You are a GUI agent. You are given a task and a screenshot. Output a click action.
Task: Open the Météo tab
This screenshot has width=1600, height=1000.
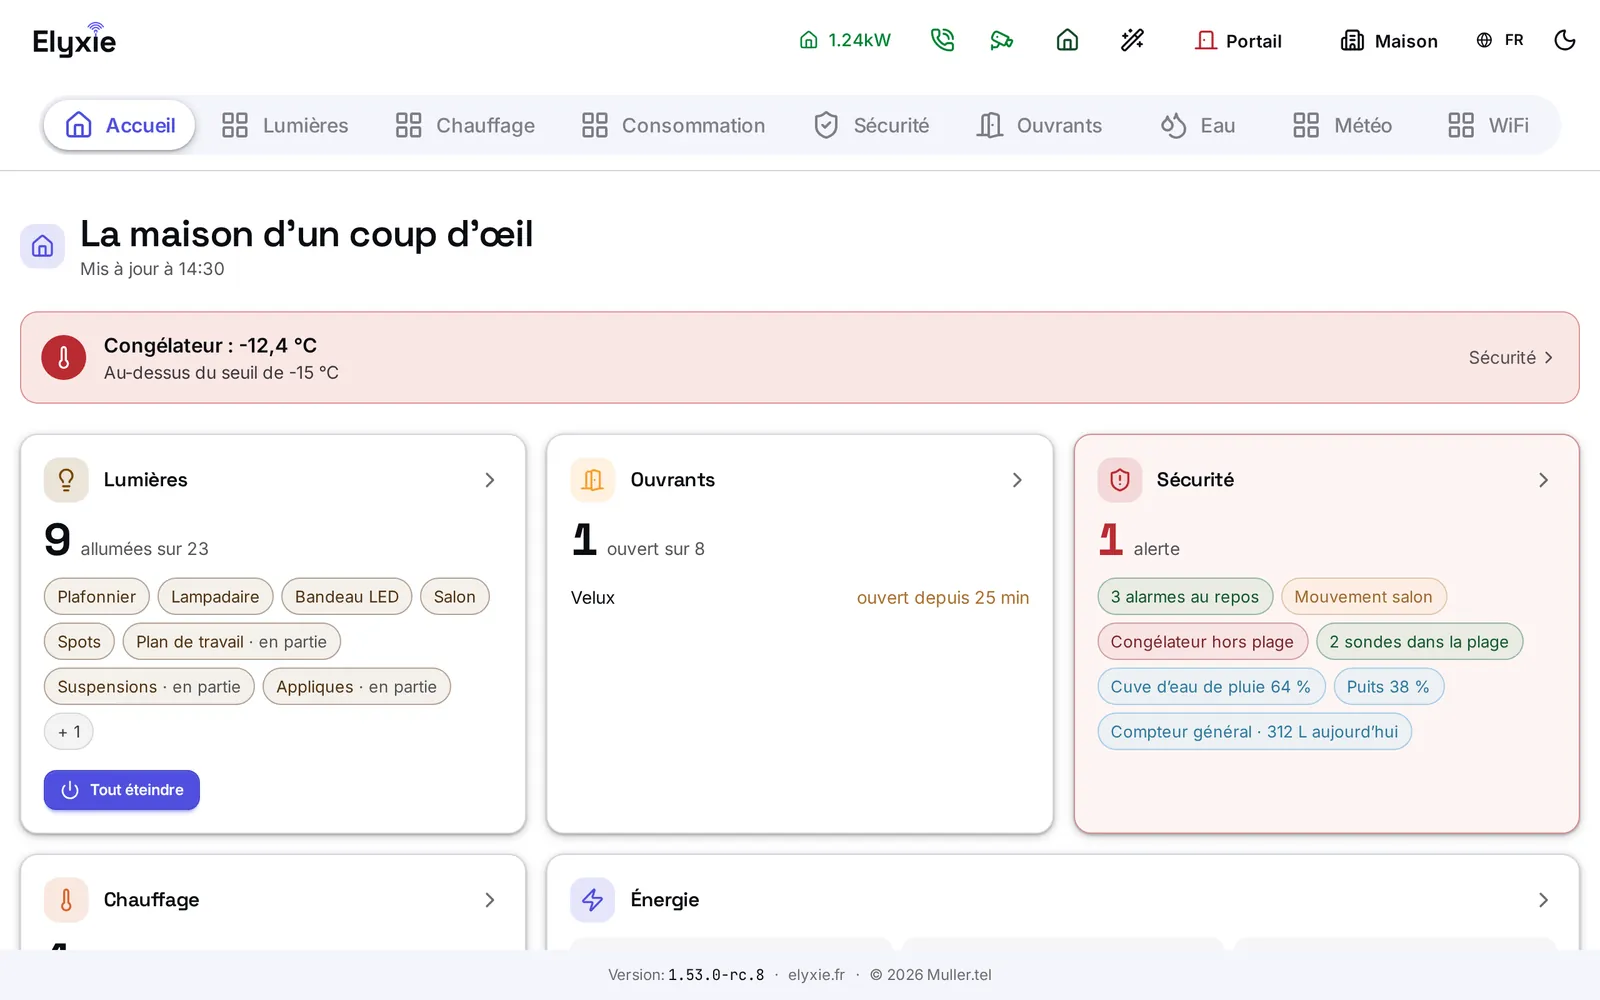click(1342, 125)
